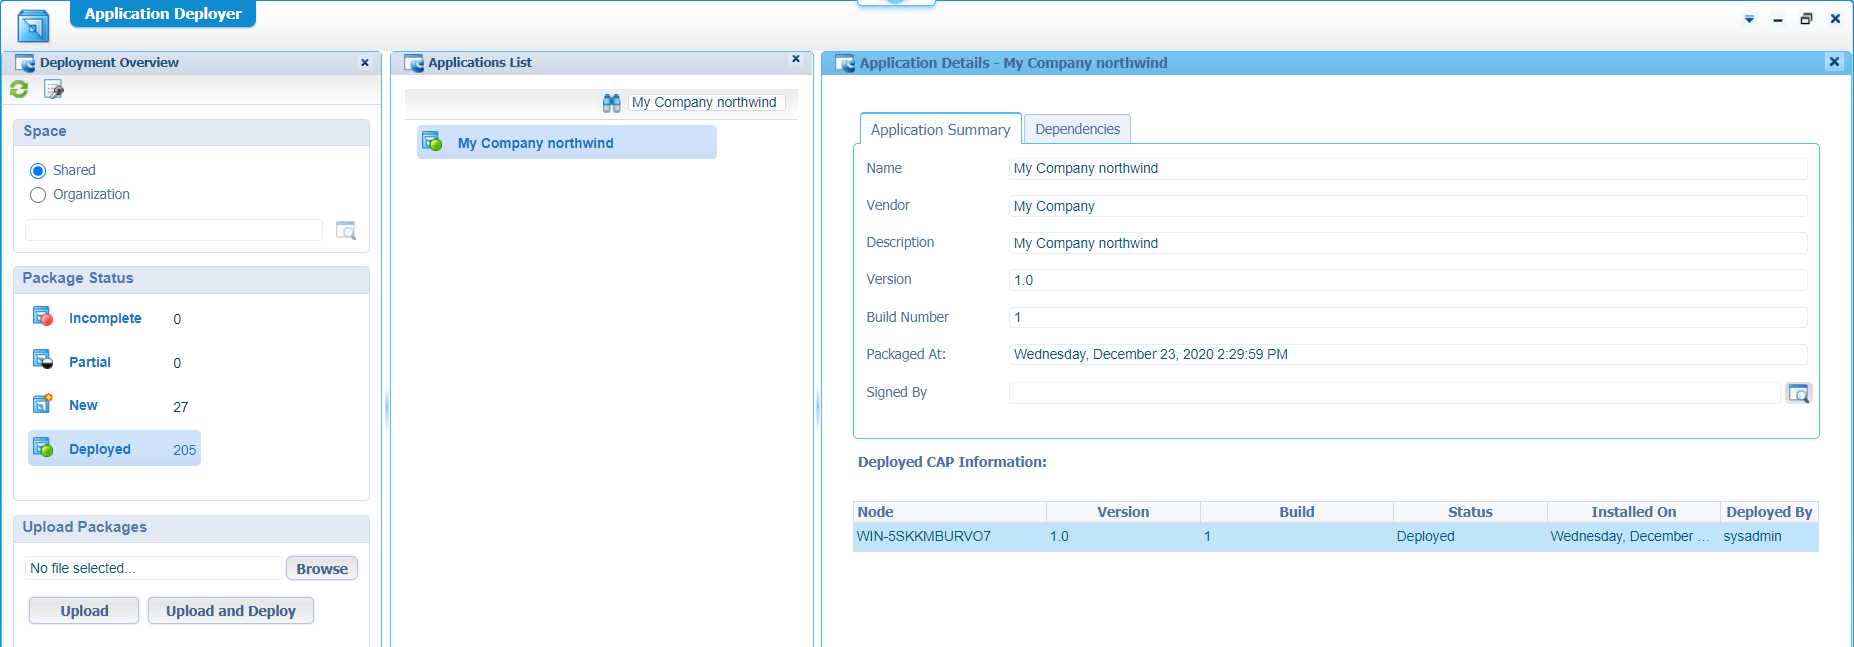
Task: Open the Application Summary tab
Action: point(940,130)
